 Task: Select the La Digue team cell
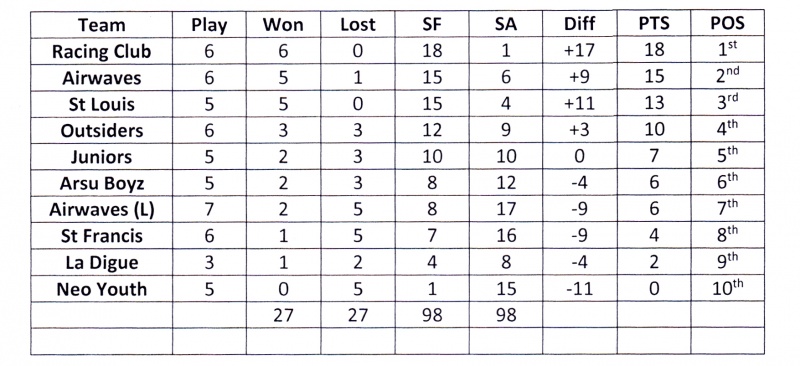pyautogui.click(x=102, y=262)
